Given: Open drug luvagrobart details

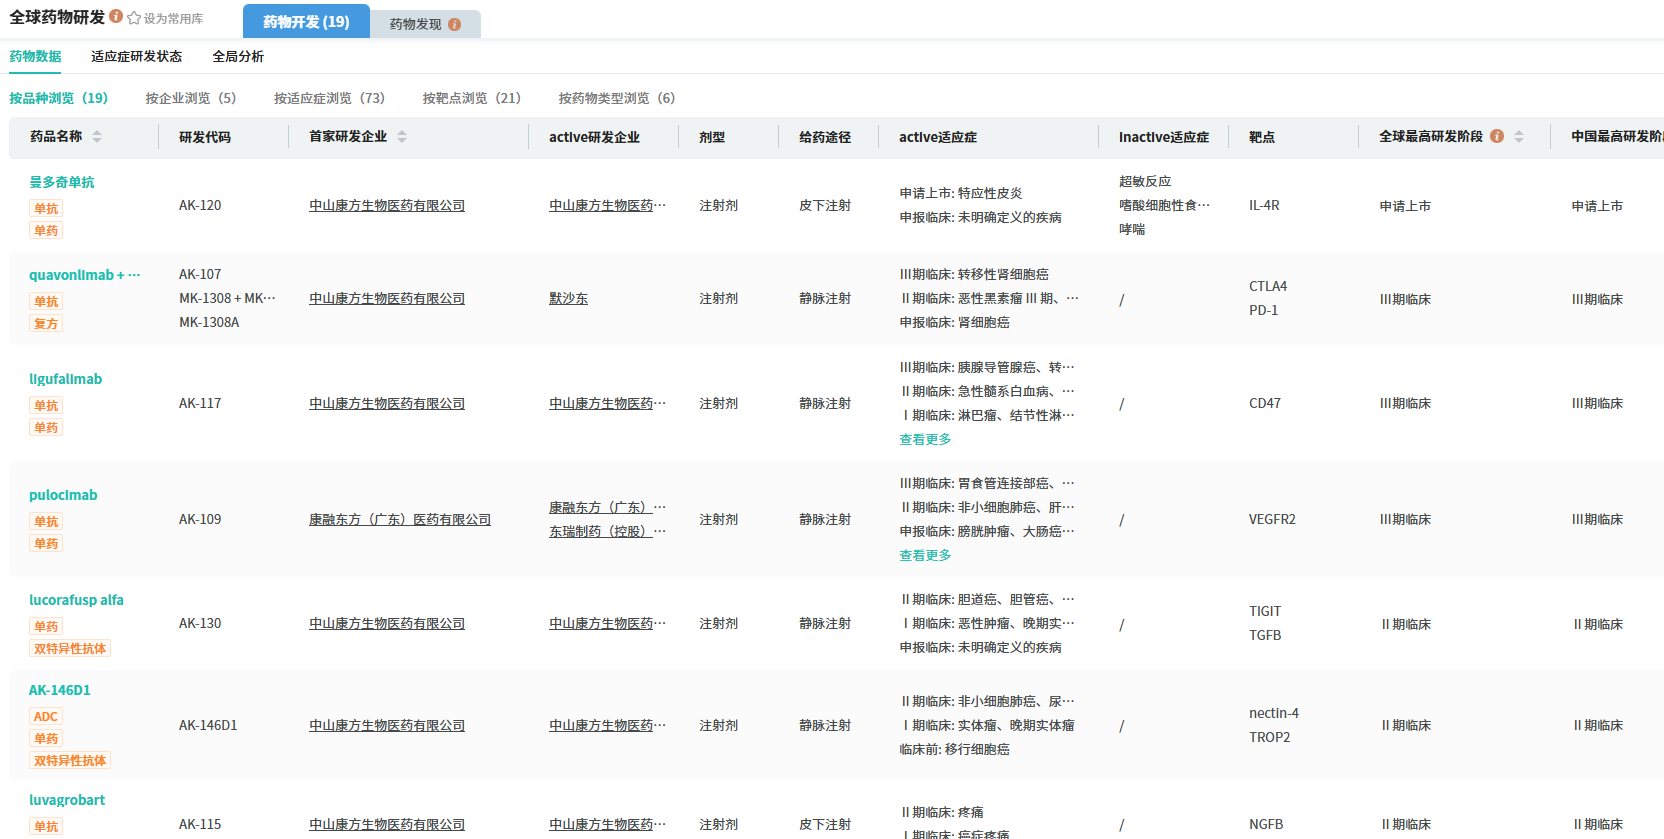Looking at the screenshot, I should tap(67, 800).
